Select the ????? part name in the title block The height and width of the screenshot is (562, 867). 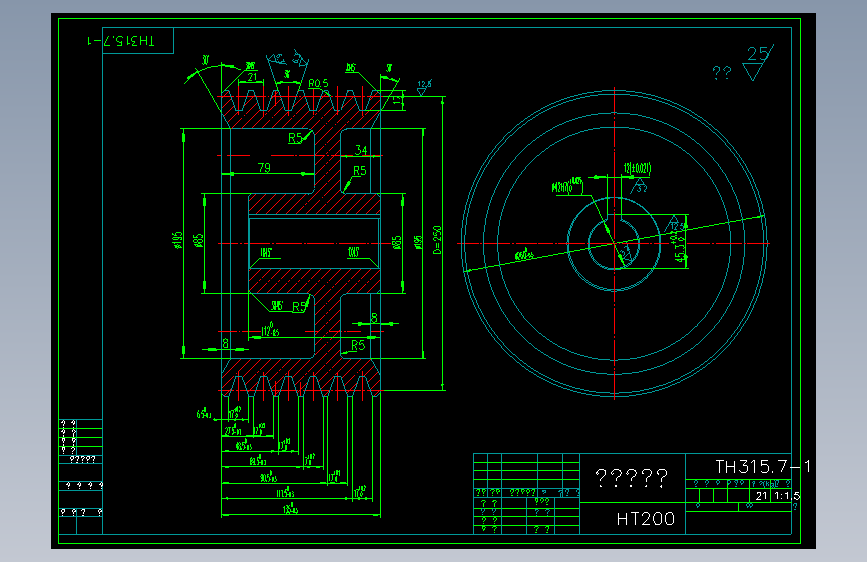coord(631,477)
